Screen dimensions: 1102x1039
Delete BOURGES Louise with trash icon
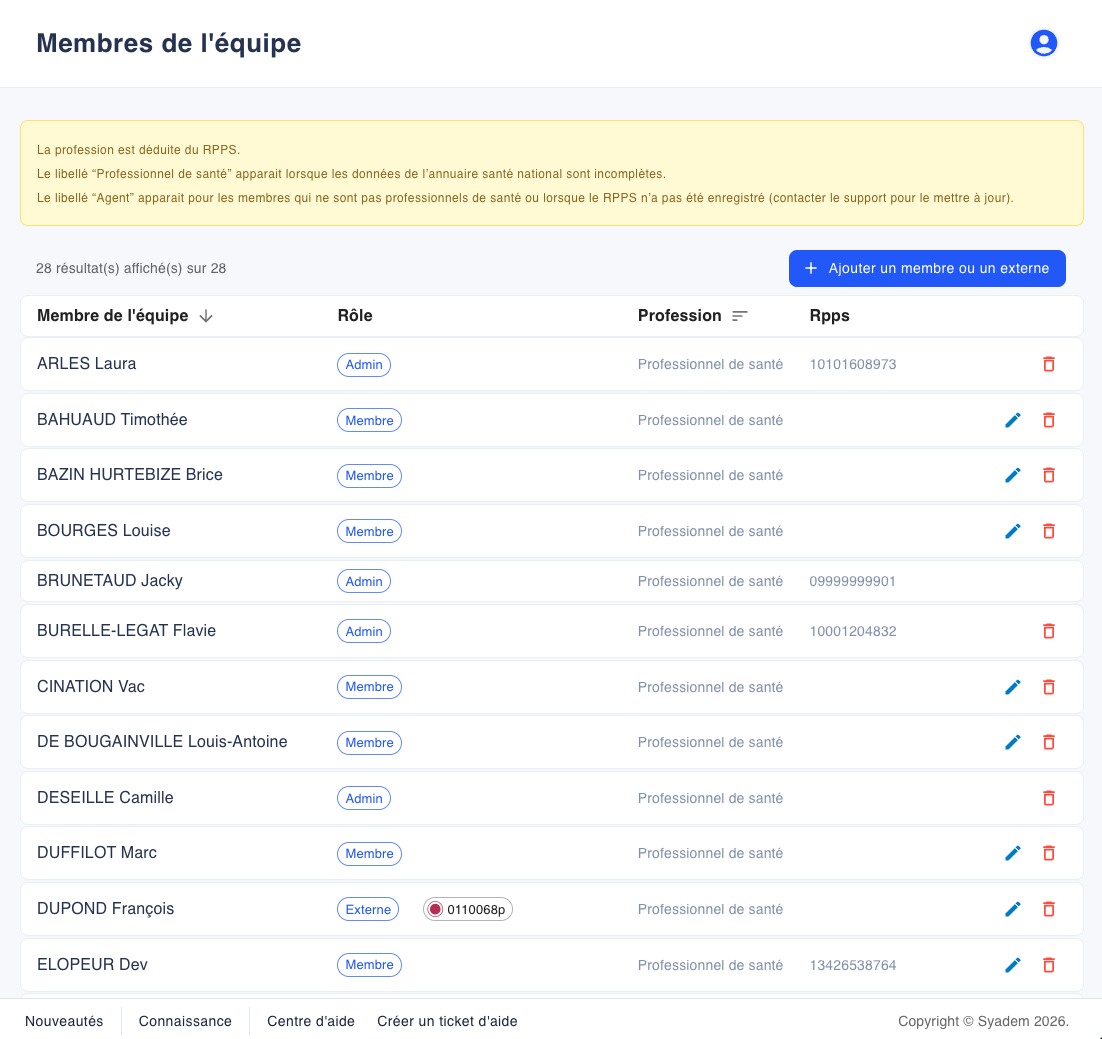click(x=1049, y=531)
